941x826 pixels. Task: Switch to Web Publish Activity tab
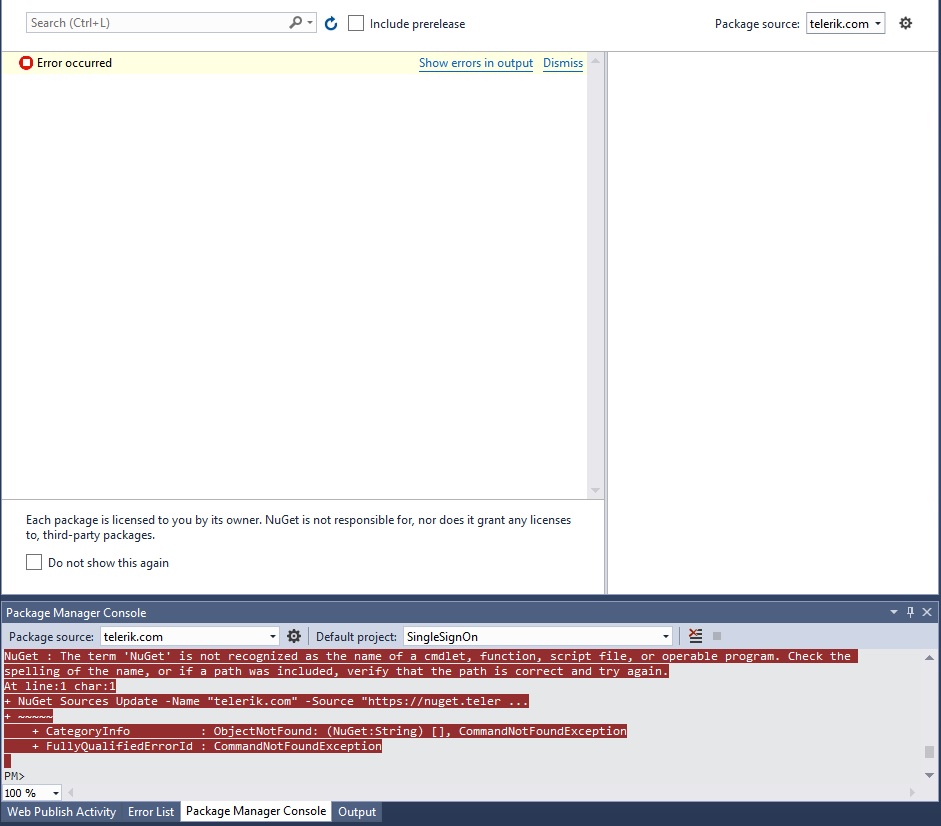pos(61,812)
